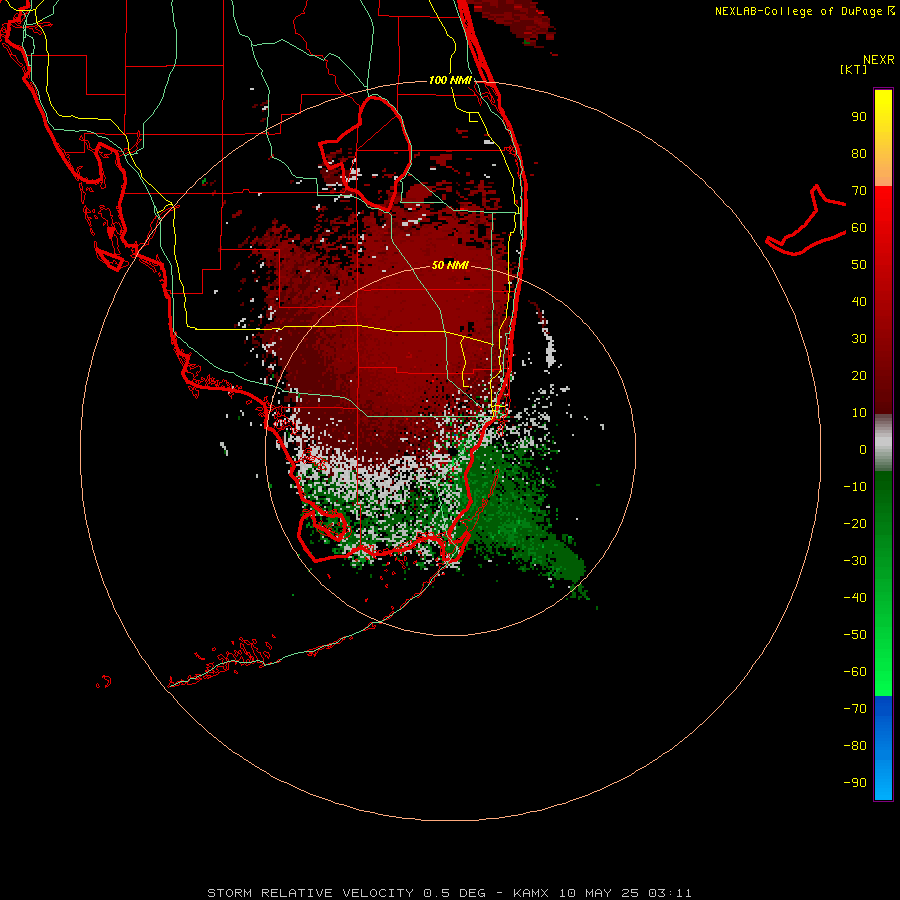The width and height of the screenshot is (900, 900).
Task: Click the gray zero-velocity segment of the color bar
Action: coord(883,443)
